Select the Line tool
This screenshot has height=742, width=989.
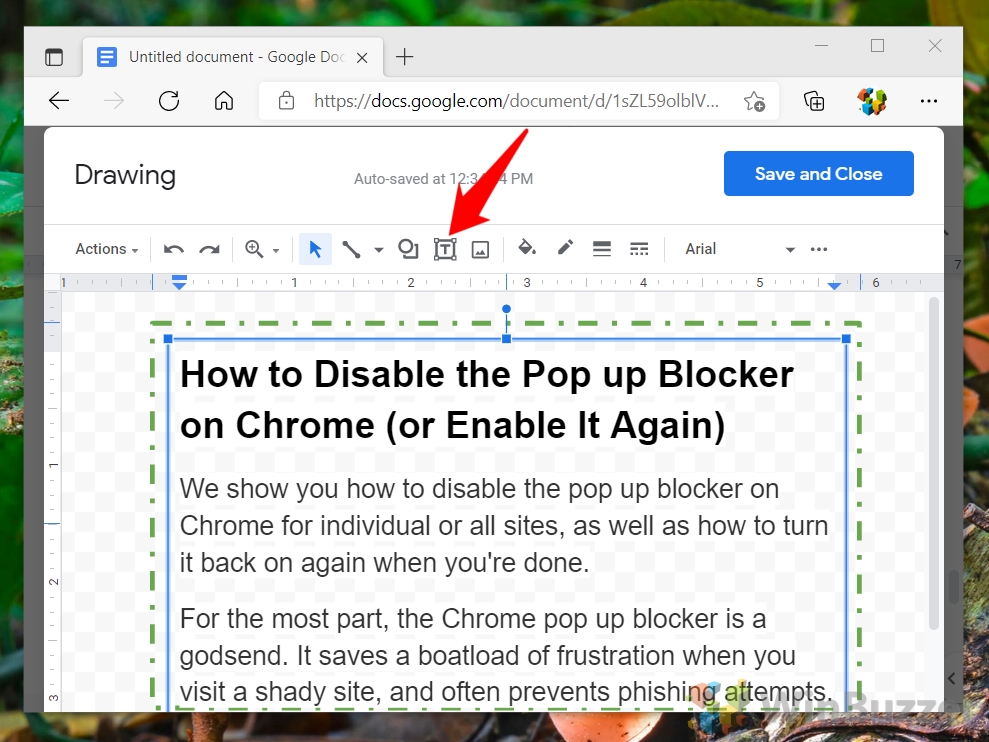coord(351,249)
